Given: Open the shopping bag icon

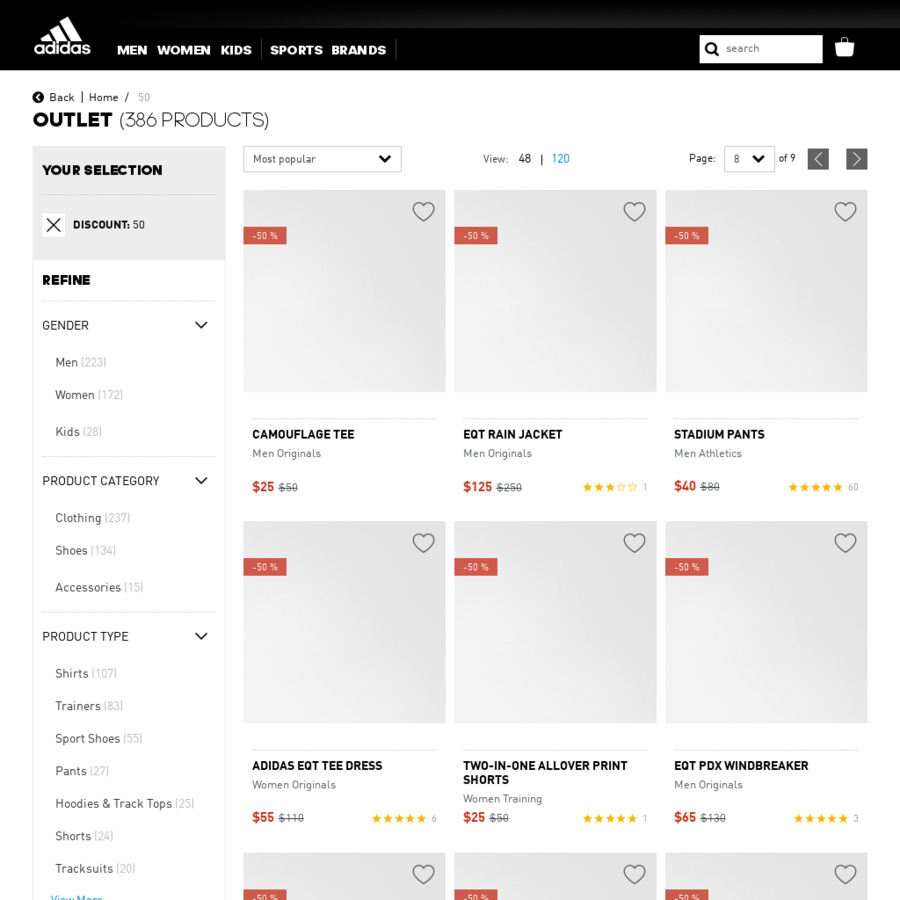Looking at the screenshot, I should pyautogui.click(x=844, y=48).
